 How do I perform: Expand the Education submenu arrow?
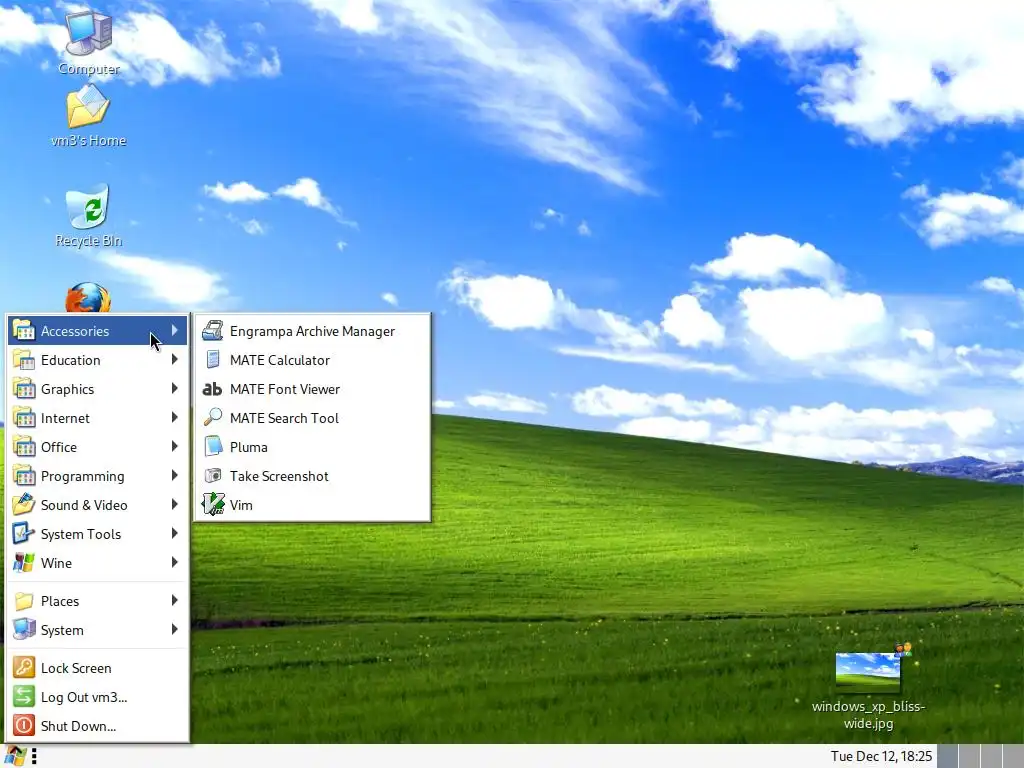[x=174, y=359]
